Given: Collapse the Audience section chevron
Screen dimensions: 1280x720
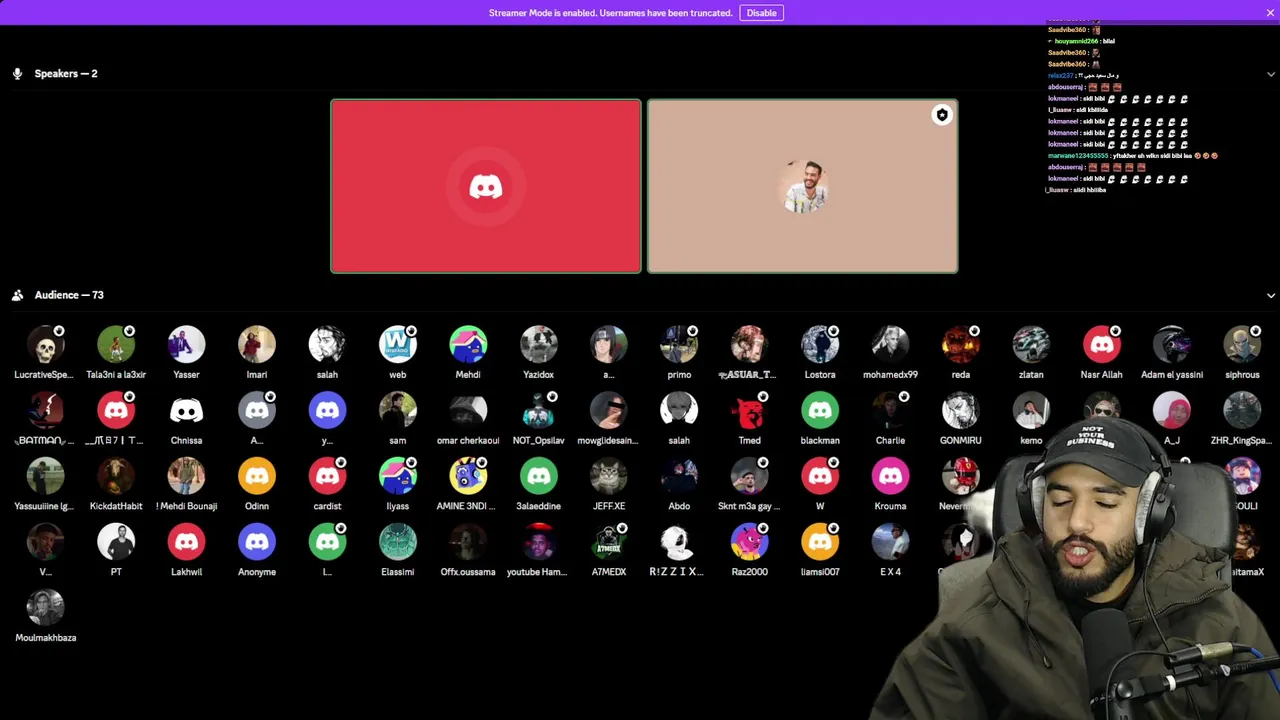Looking at the screenshot, I should tap(1271, 296).
